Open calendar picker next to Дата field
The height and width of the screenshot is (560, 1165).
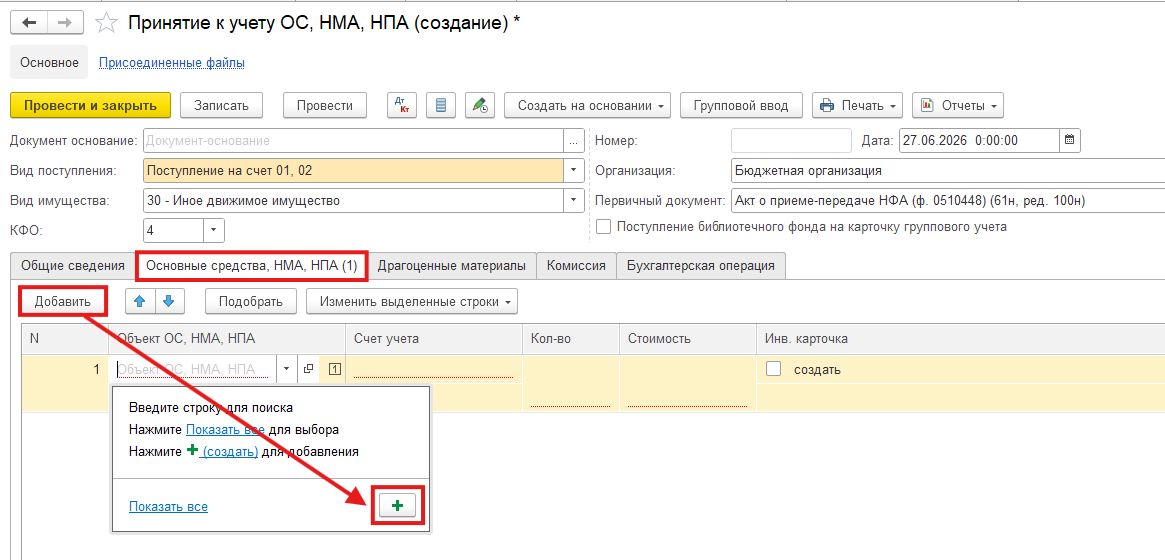pyautogui.click(x=1069, y=140)
